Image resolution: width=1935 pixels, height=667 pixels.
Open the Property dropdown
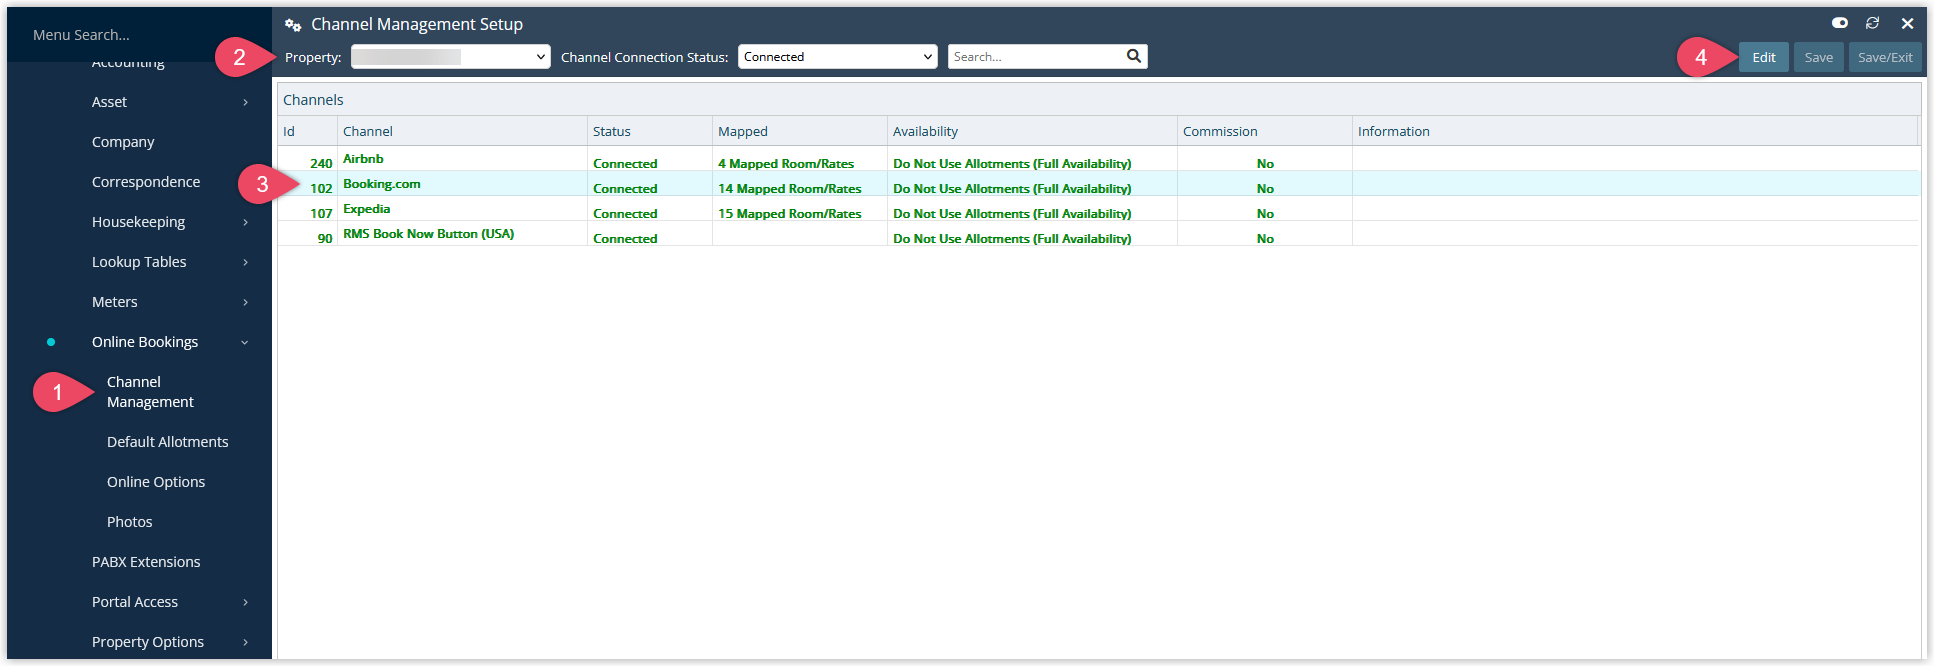[x=450, y=57]
